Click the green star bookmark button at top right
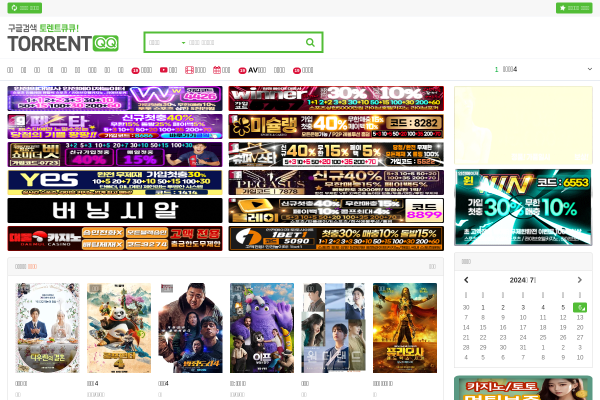Viewport: 600px width, 400px height. tap(574, 8)
